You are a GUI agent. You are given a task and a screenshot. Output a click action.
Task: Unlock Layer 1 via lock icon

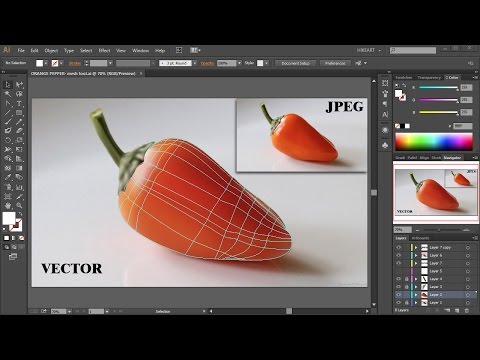click(x=406, y=303)
